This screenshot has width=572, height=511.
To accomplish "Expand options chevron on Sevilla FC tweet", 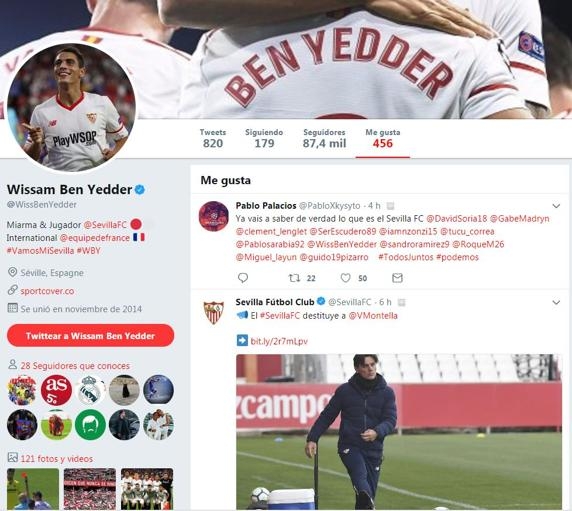I will (x=556, y=302).
